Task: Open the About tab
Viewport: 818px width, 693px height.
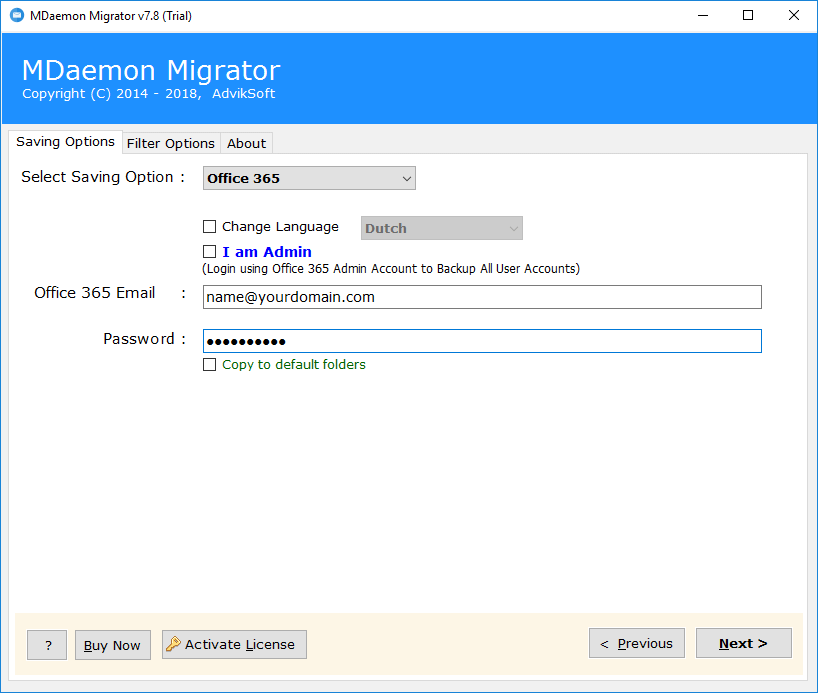Action: click(246, 142)
